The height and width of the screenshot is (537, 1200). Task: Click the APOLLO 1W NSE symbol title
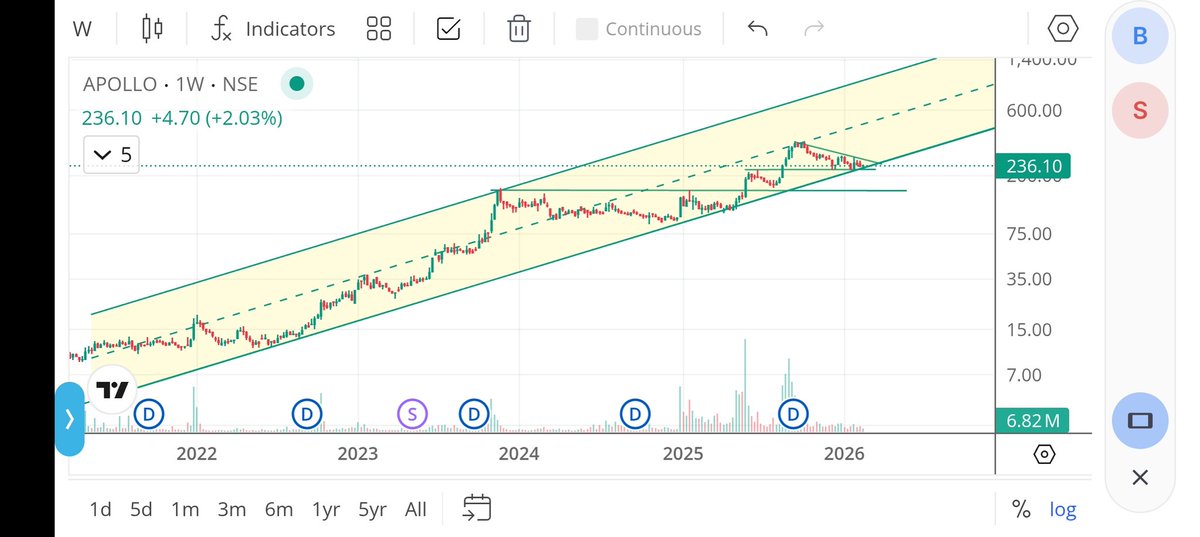coord(170,85)
